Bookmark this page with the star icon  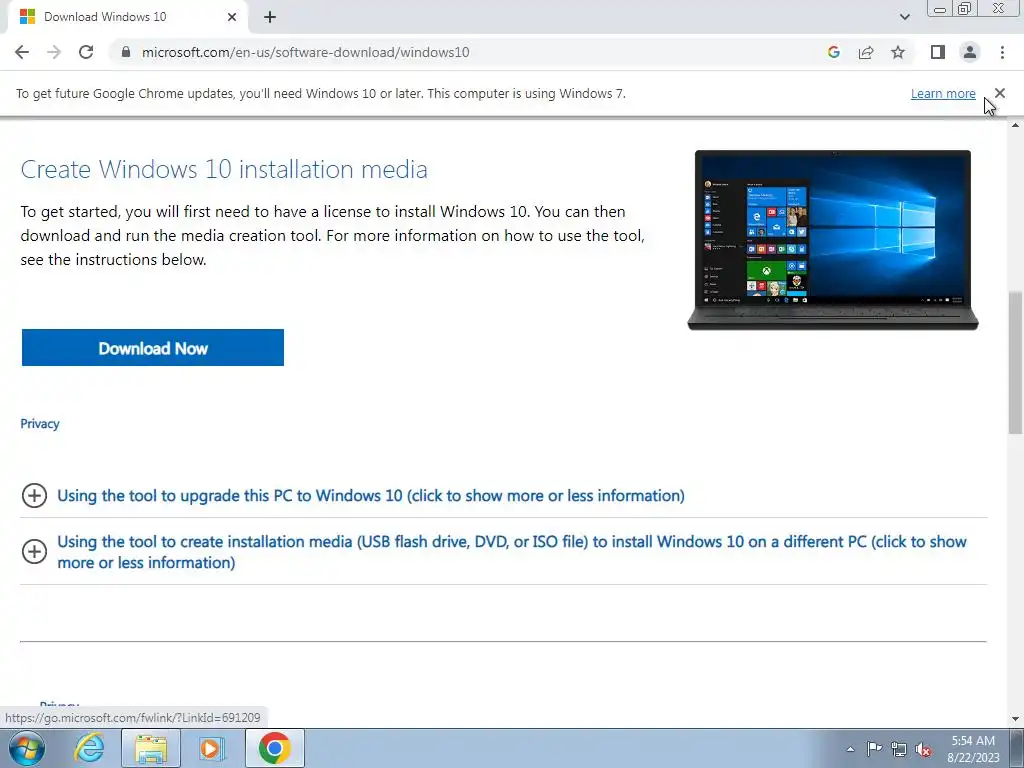pos(898,52)
